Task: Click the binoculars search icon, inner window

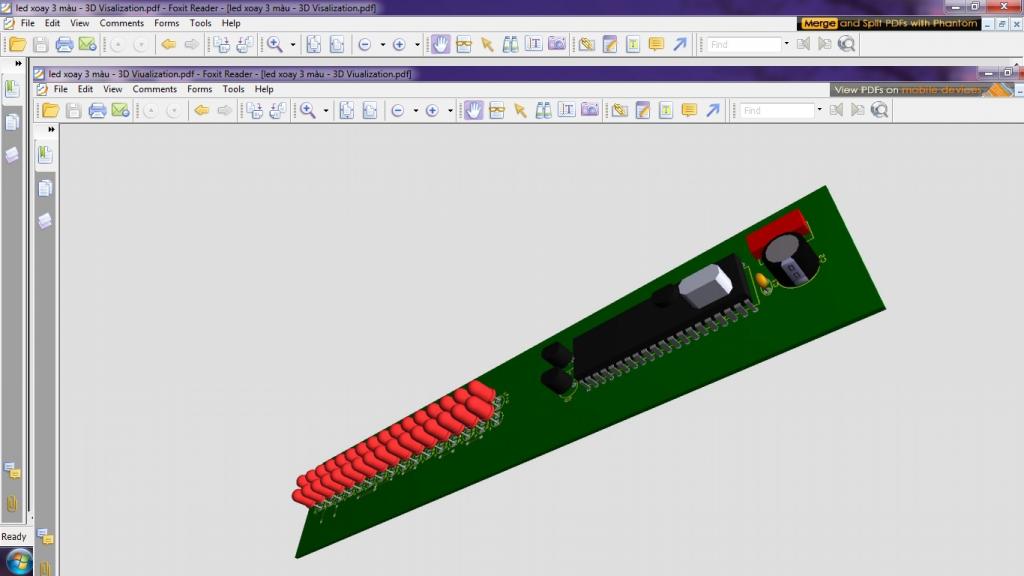Action: [543, 110]
